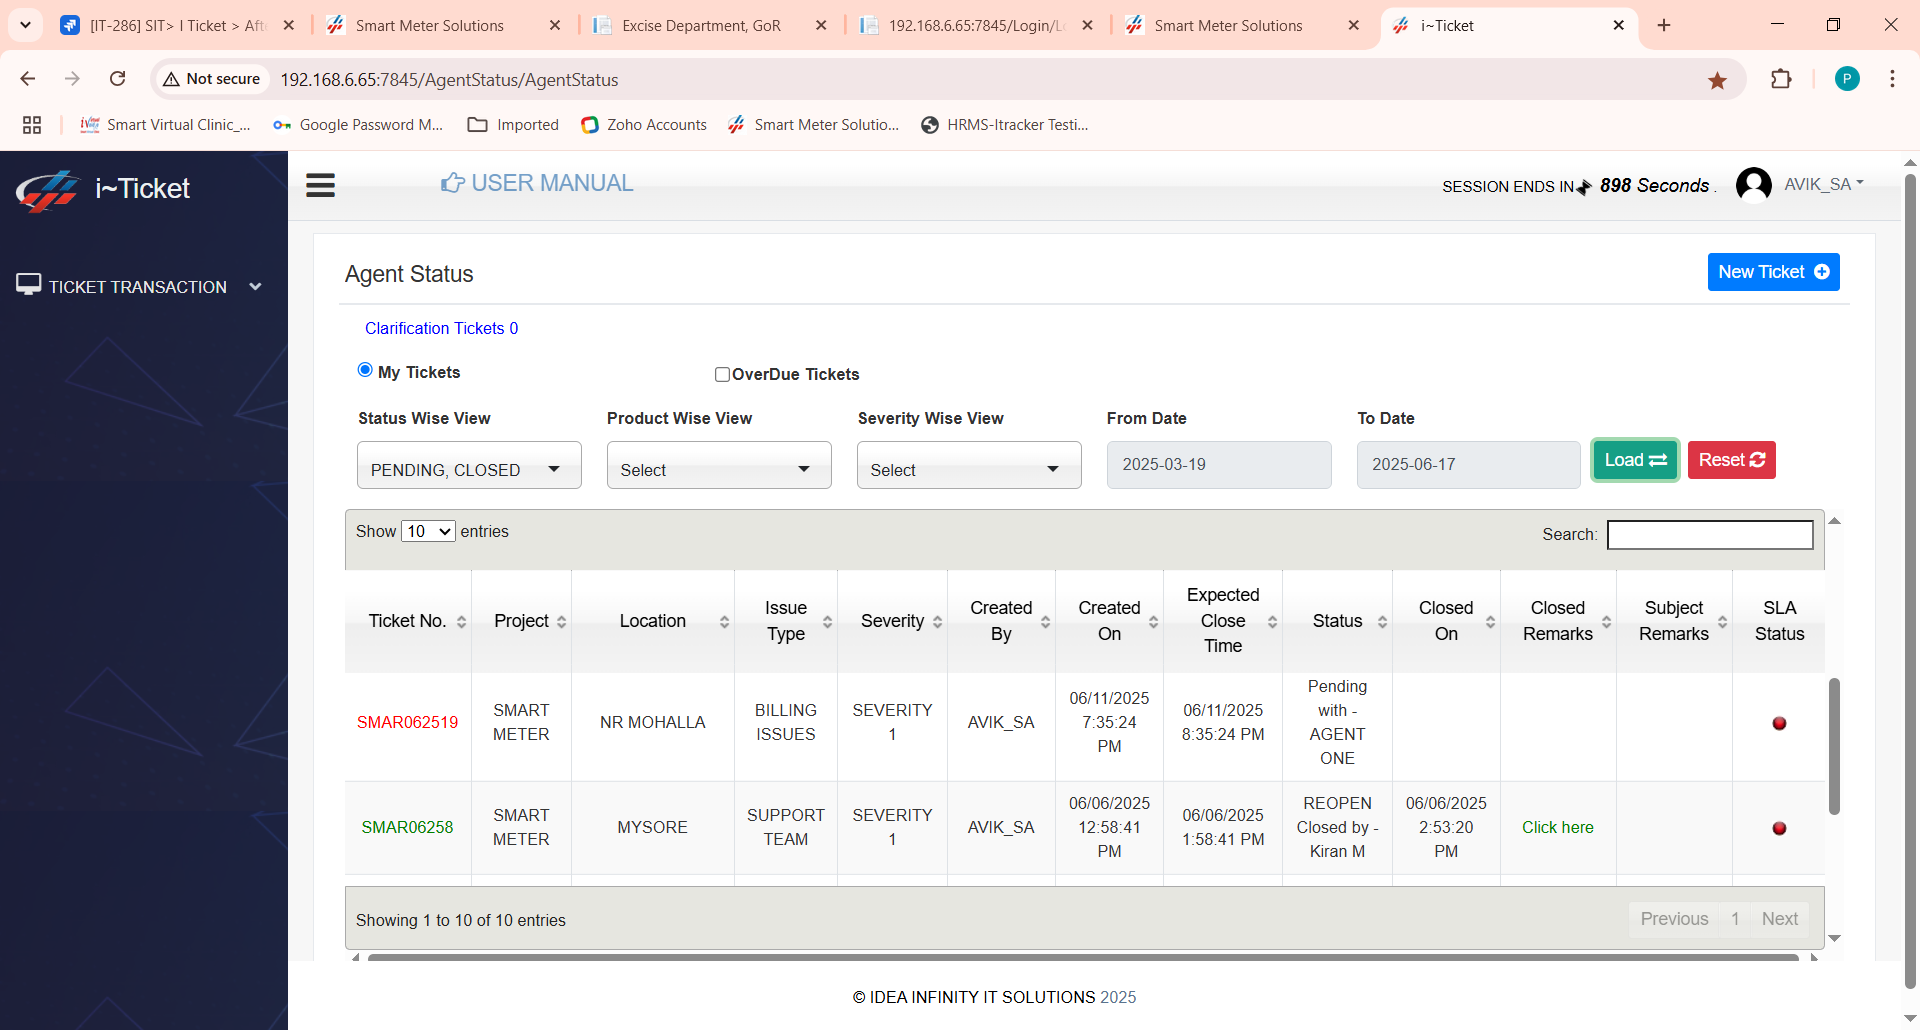The image size is (1920, 1030).
Task: Close the i~Ticket browser tab
Action: click(1618, 25)
